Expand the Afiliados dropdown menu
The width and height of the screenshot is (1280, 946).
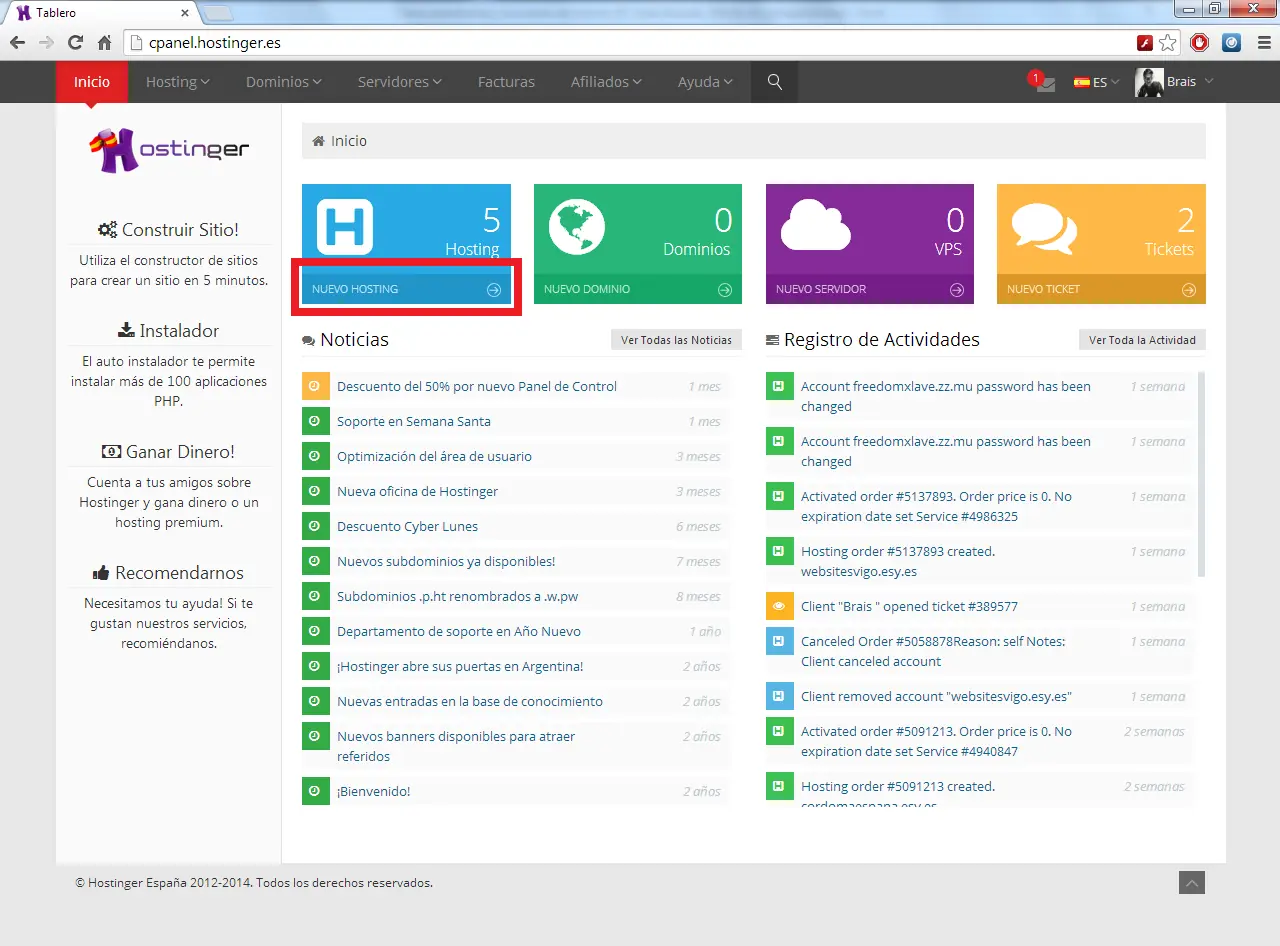tap(606, 82)
